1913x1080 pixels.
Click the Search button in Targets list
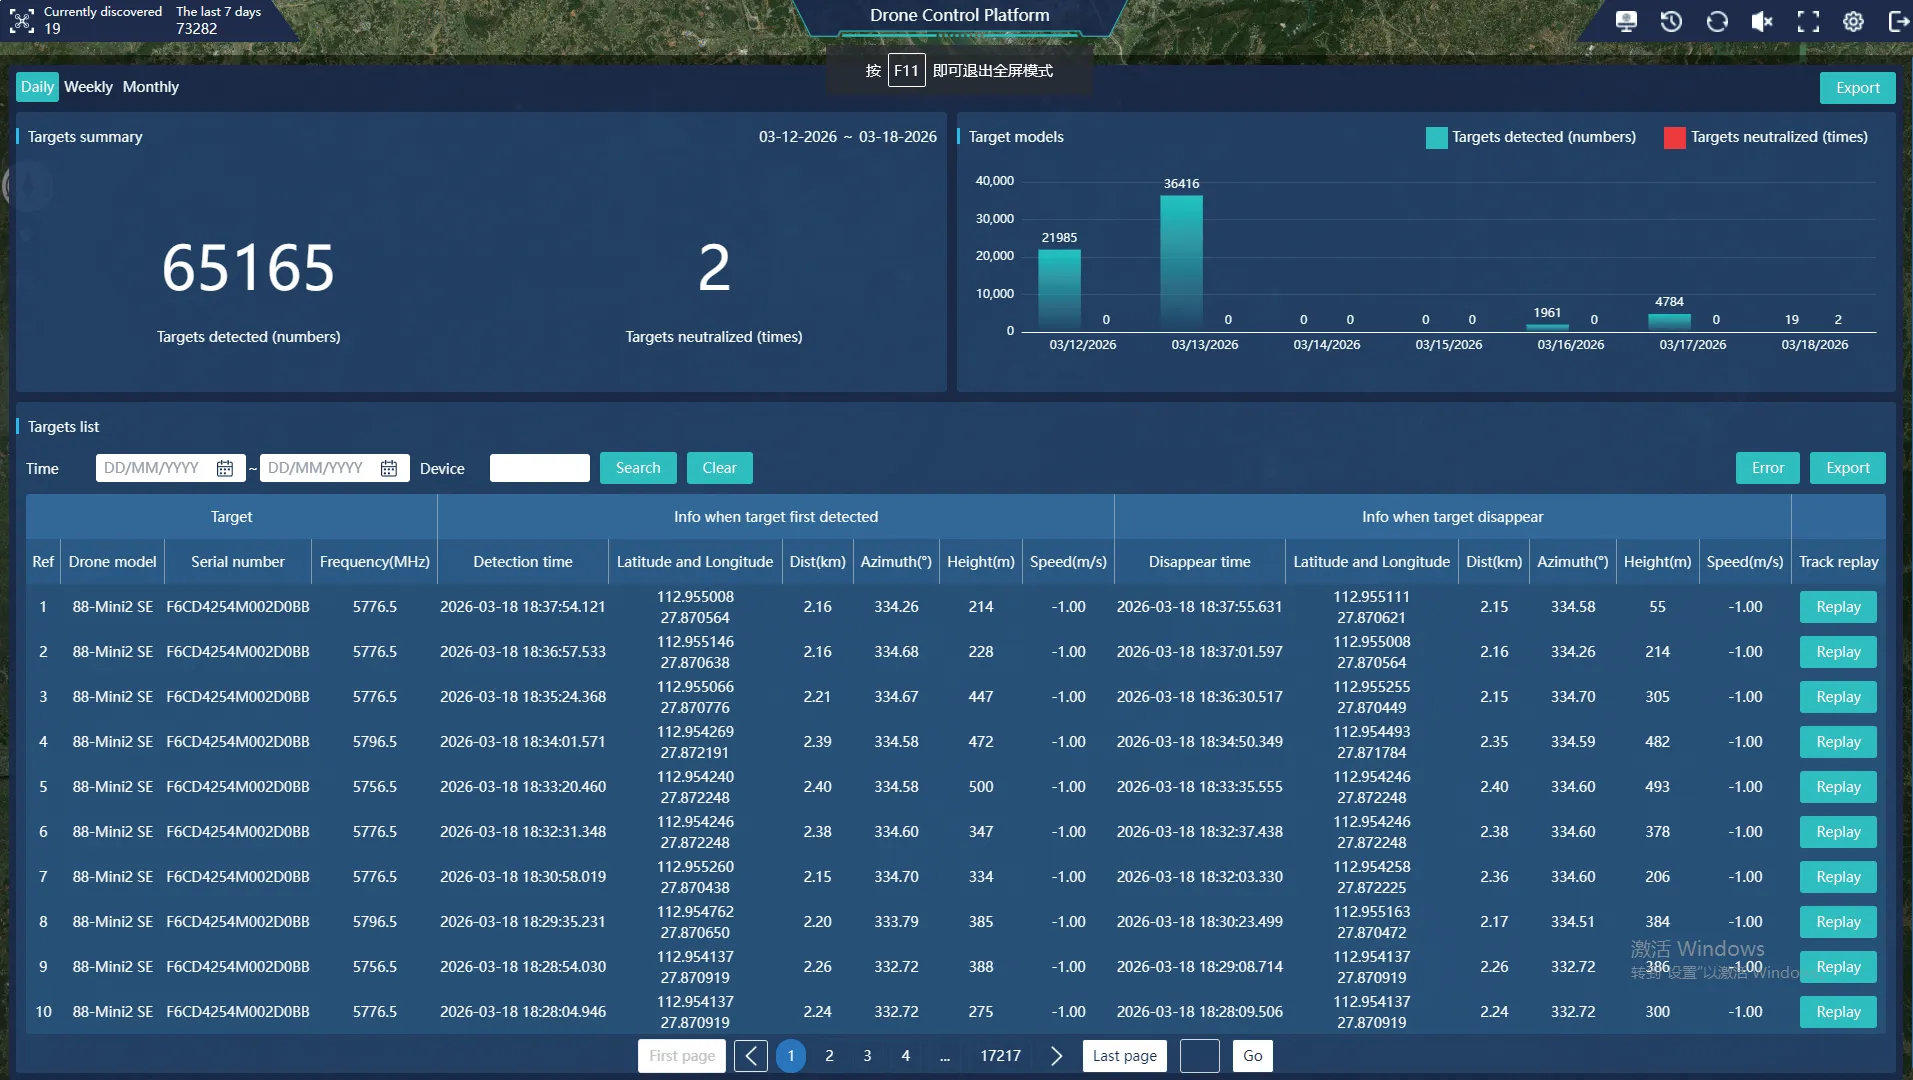coord(638,468)
